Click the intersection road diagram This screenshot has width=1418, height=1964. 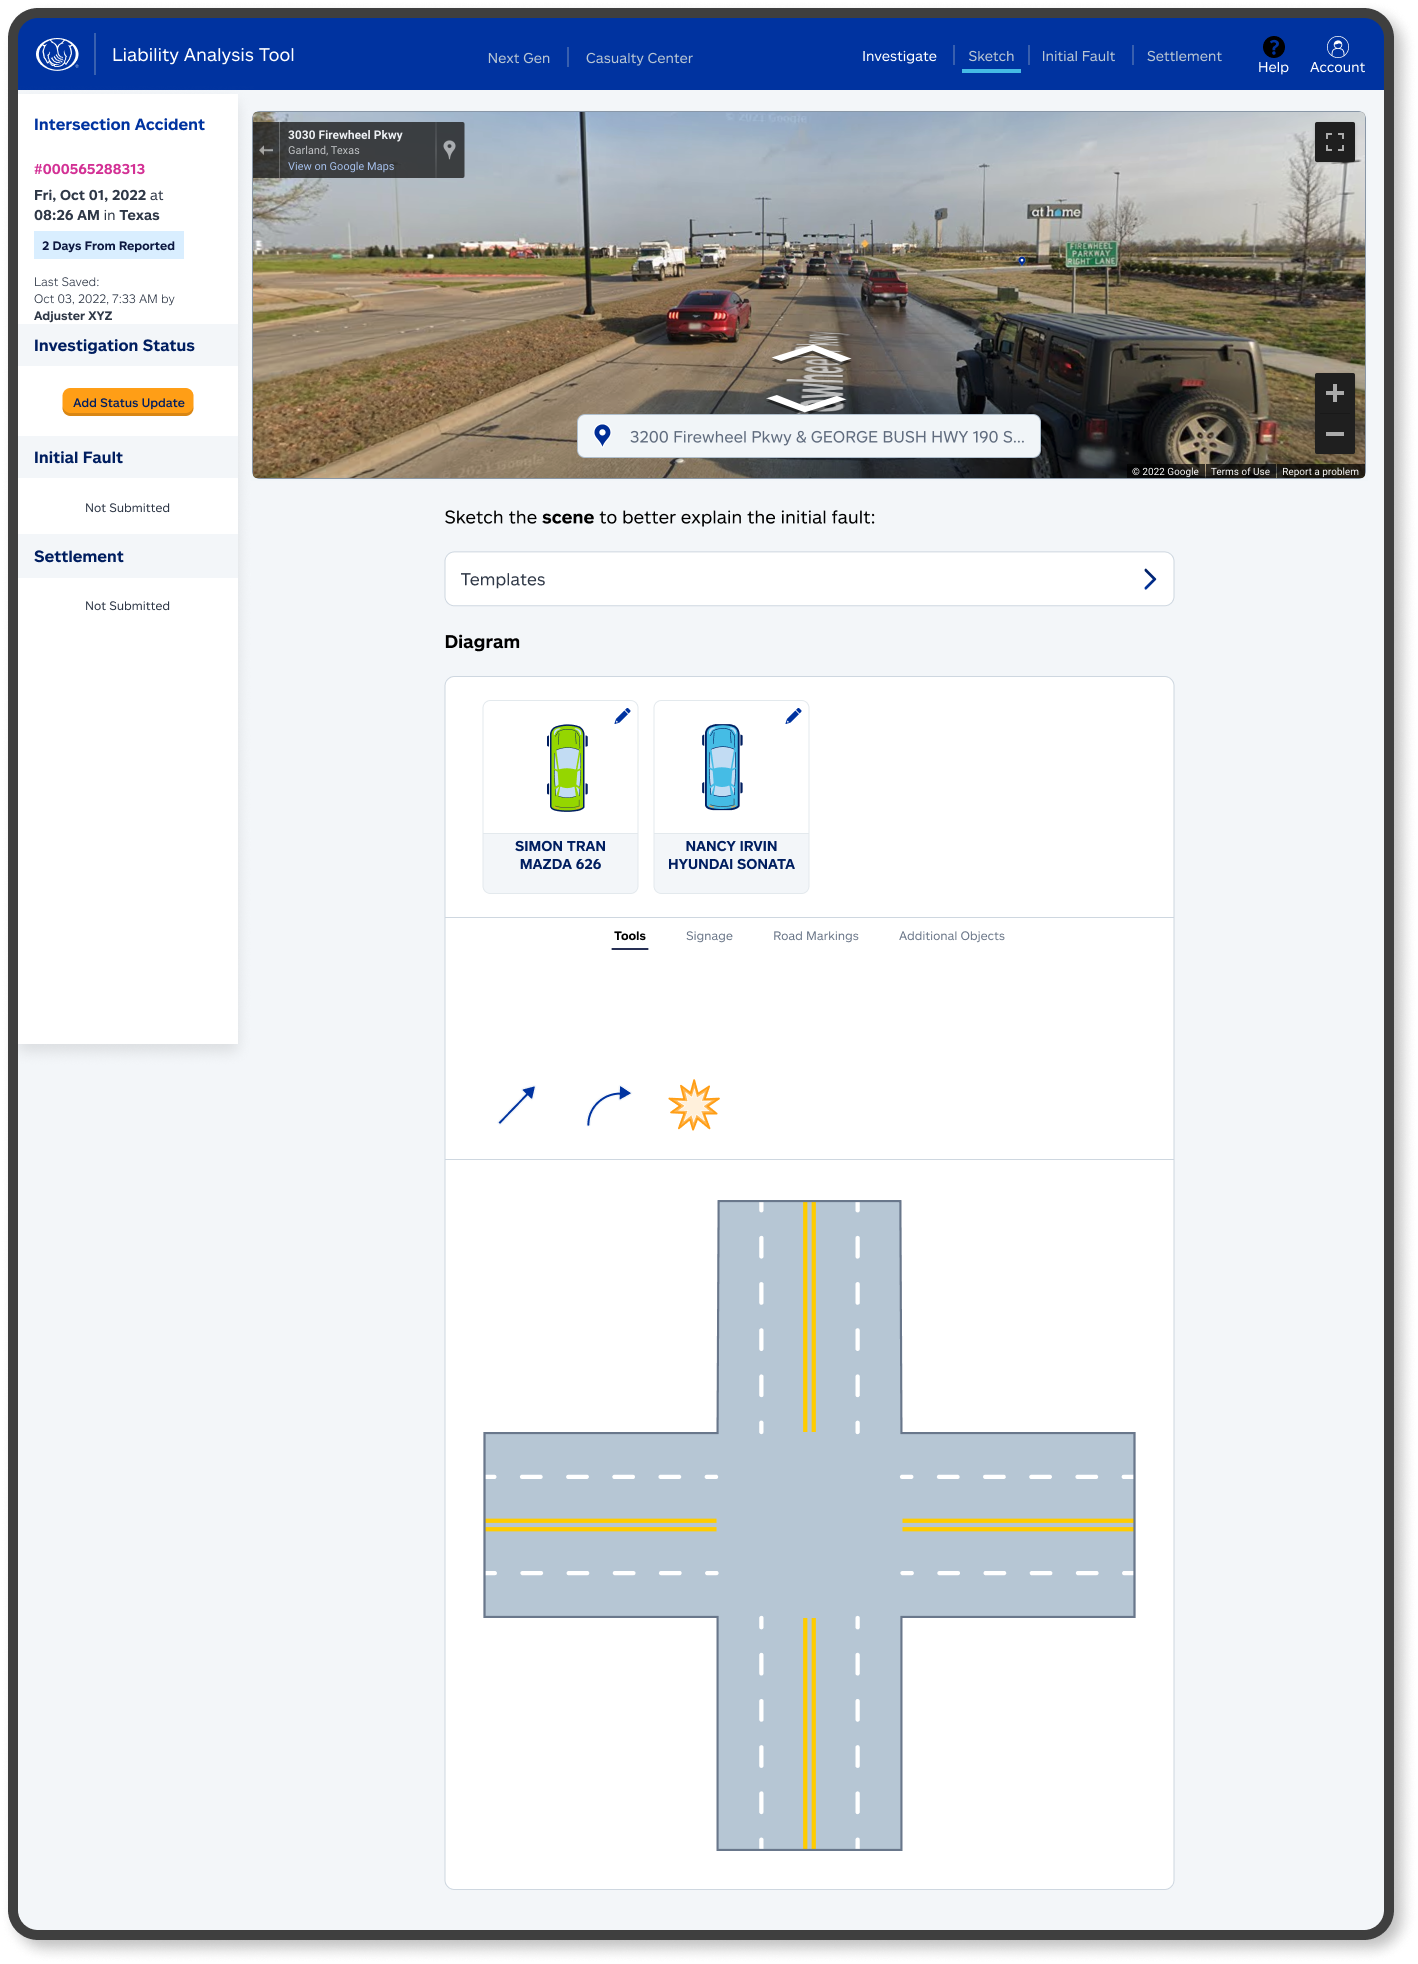pyautogui.click(x=809, y=1525)
